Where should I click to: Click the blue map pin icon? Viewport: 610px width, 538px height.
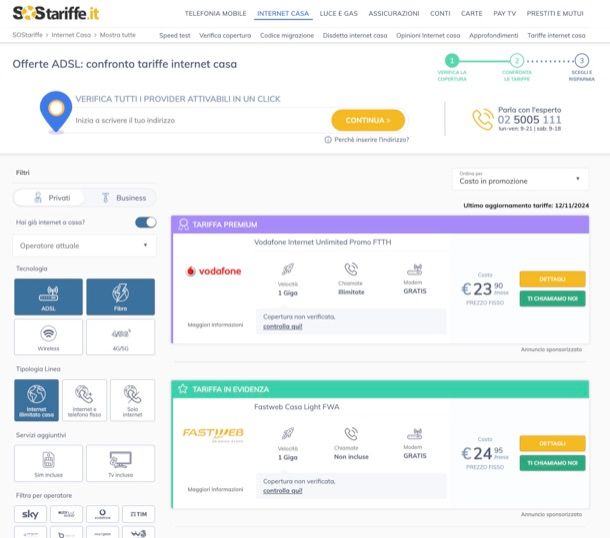point(56,112)
